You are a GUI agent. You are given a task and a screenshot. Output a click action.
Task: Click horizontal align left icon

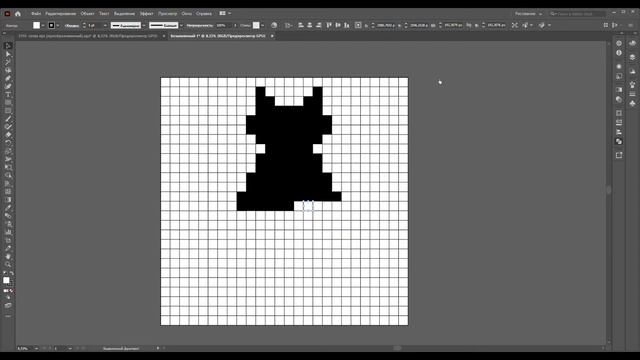pyautogui.click(x=301, y=25)
